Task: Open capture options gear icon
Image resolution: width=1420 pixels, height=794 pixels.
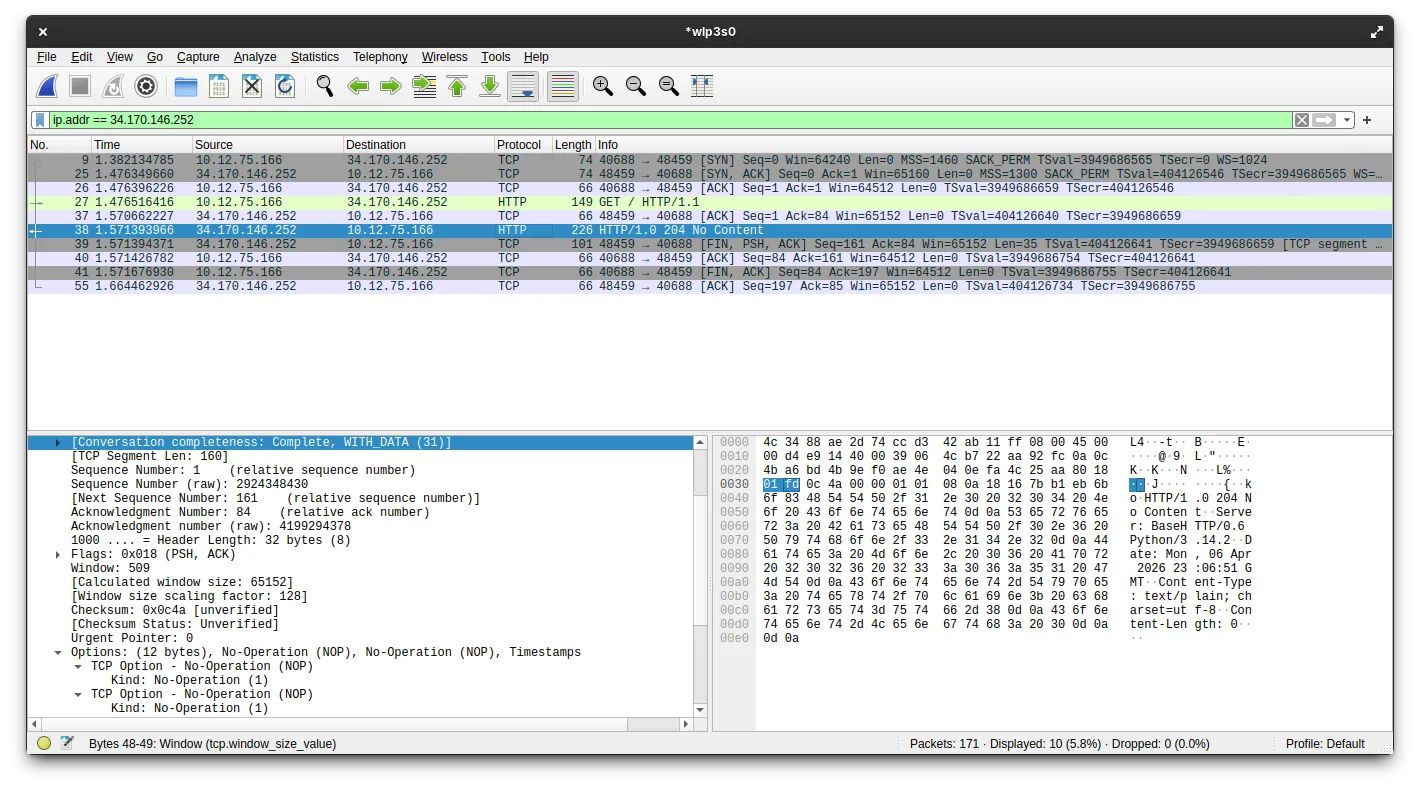Action: click(x=146, y=86)
